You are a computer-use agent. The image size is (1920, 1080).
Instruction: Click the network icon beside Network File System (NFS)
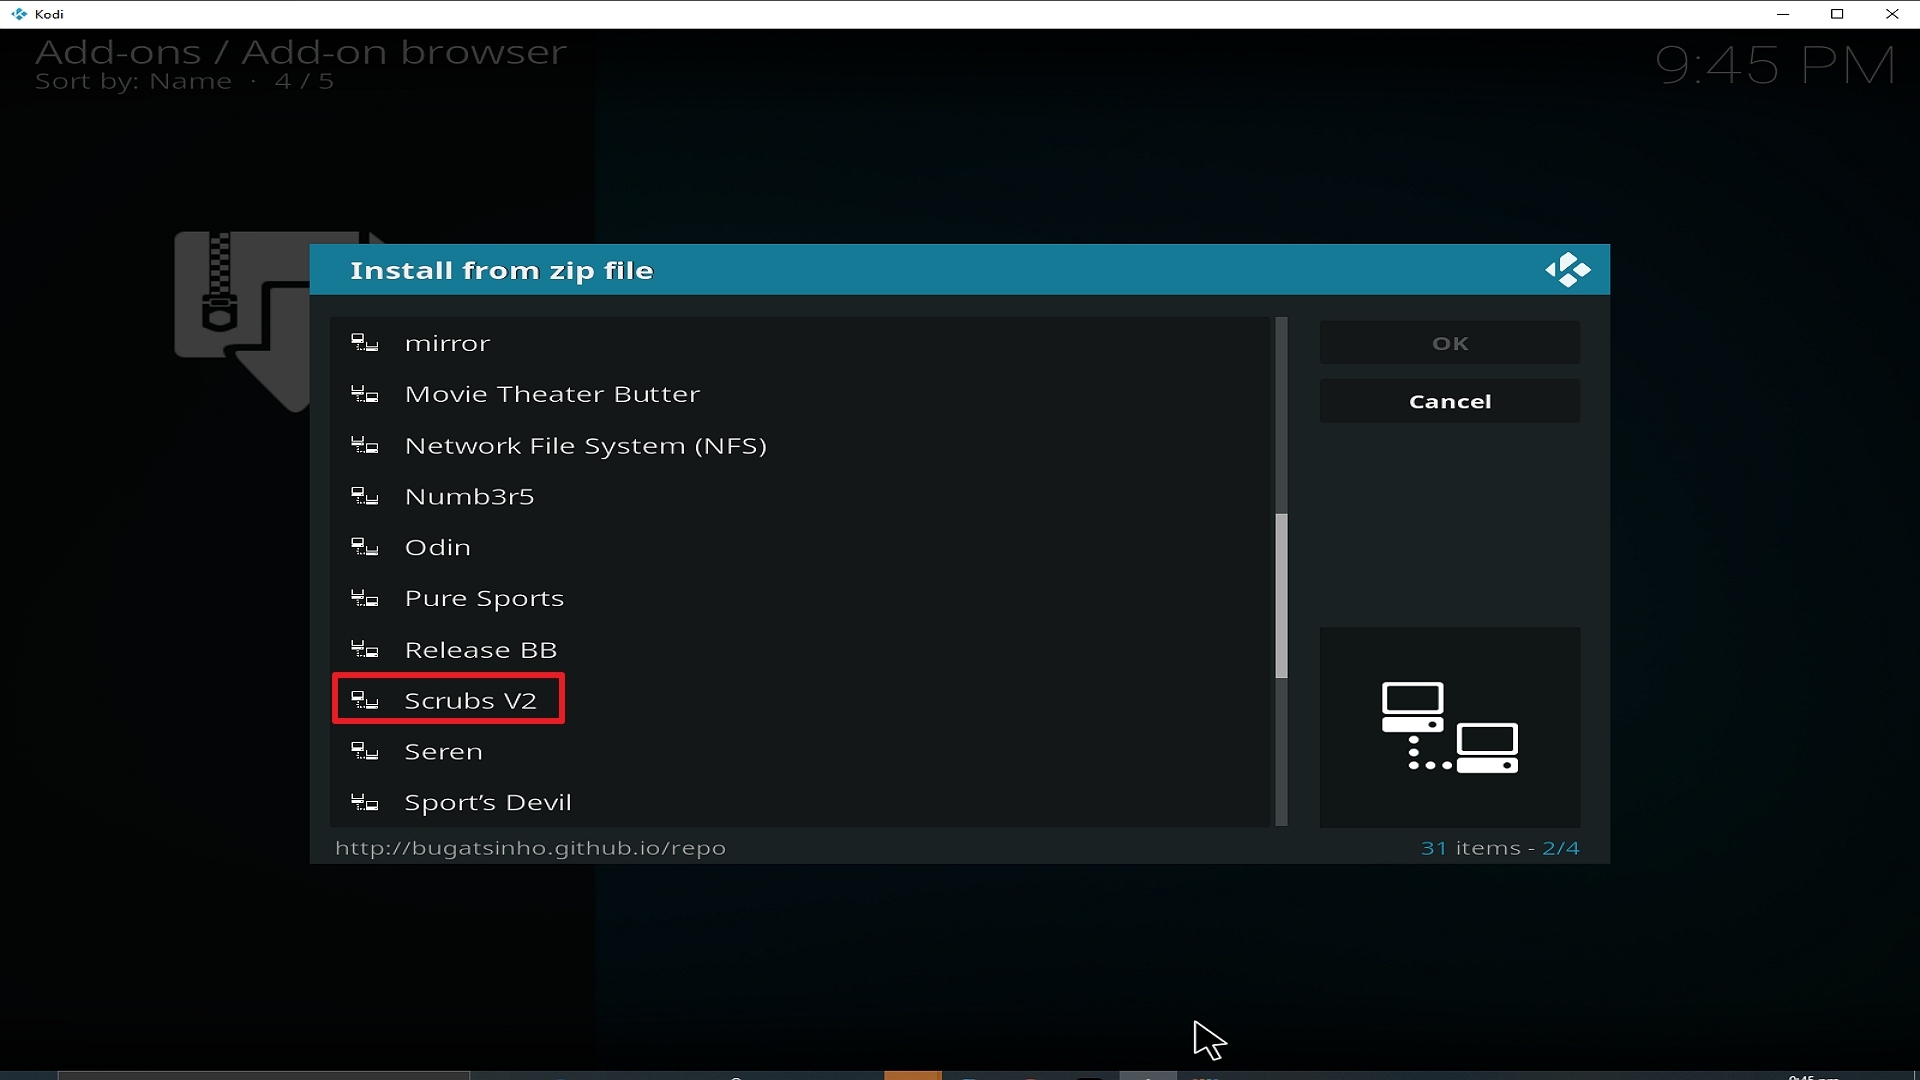pos(365,446)
